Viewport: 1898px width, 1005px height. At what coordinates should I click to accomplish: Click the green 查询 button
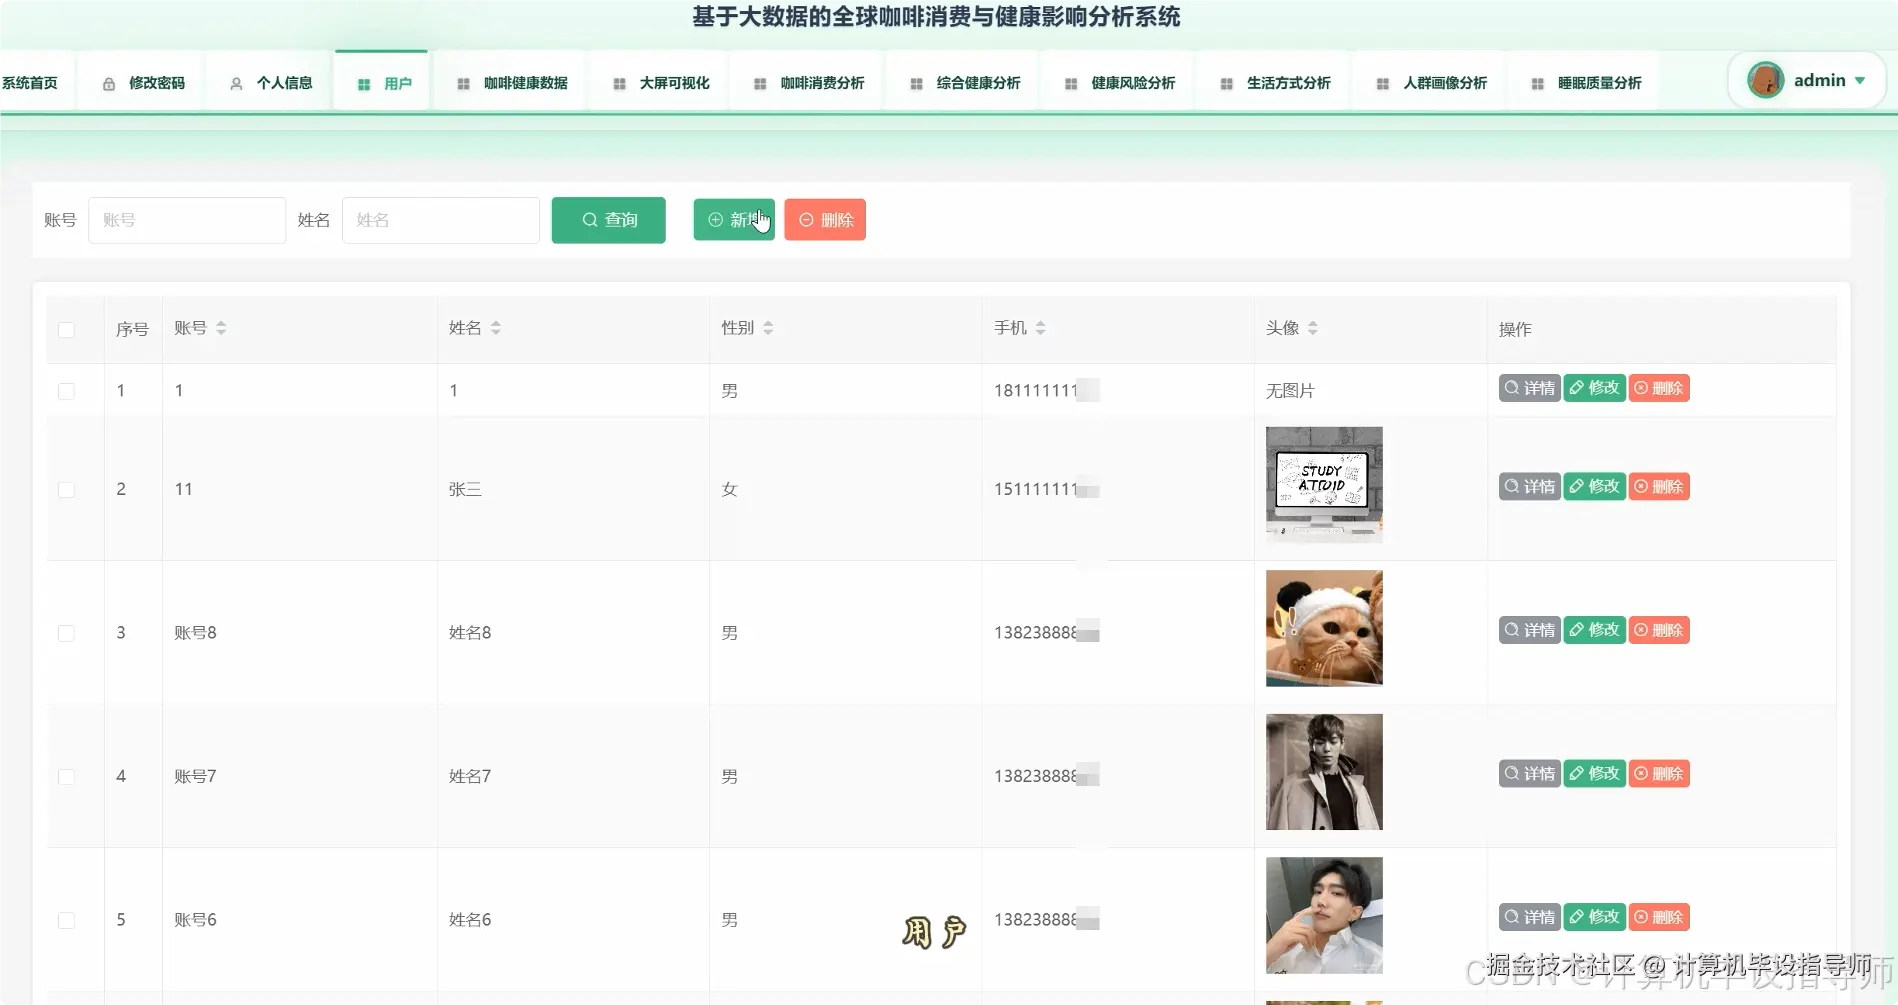point(608,220)
